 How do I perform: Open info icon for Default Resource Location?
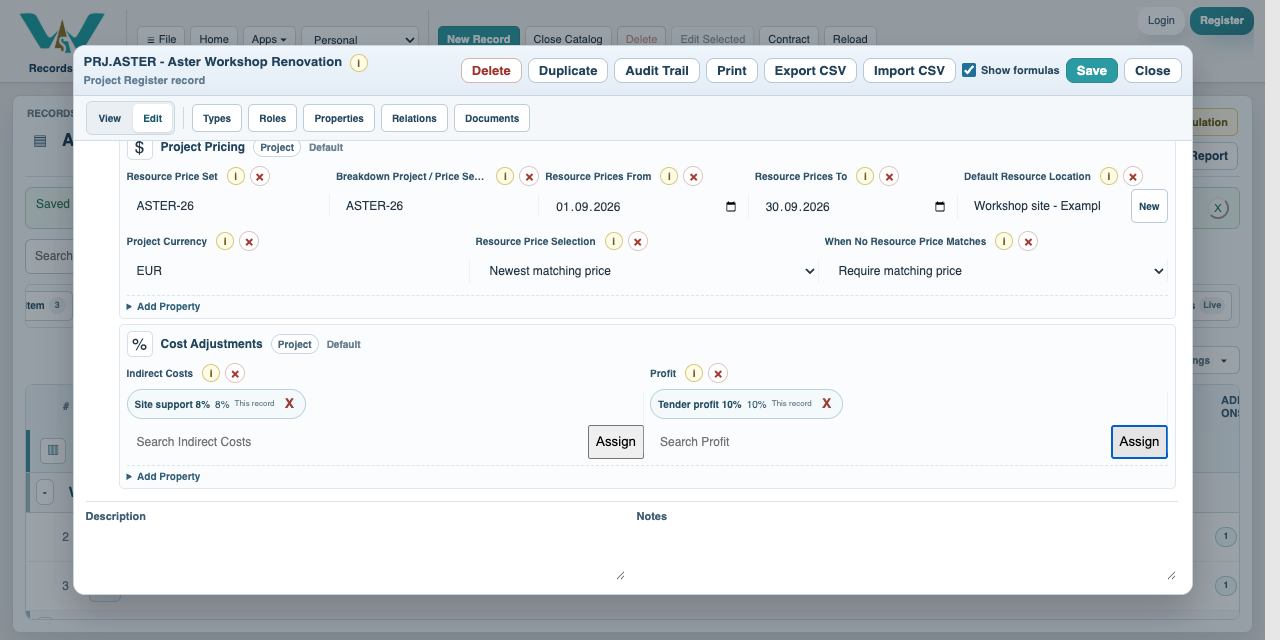click(1109, 177)
